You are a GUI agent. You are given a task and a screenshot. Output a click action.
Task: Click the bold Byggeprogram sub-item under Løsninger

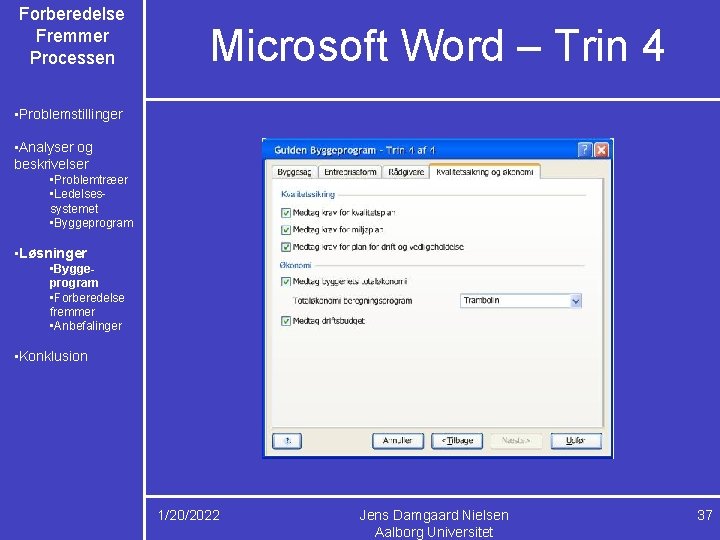[x=74, y=276]
